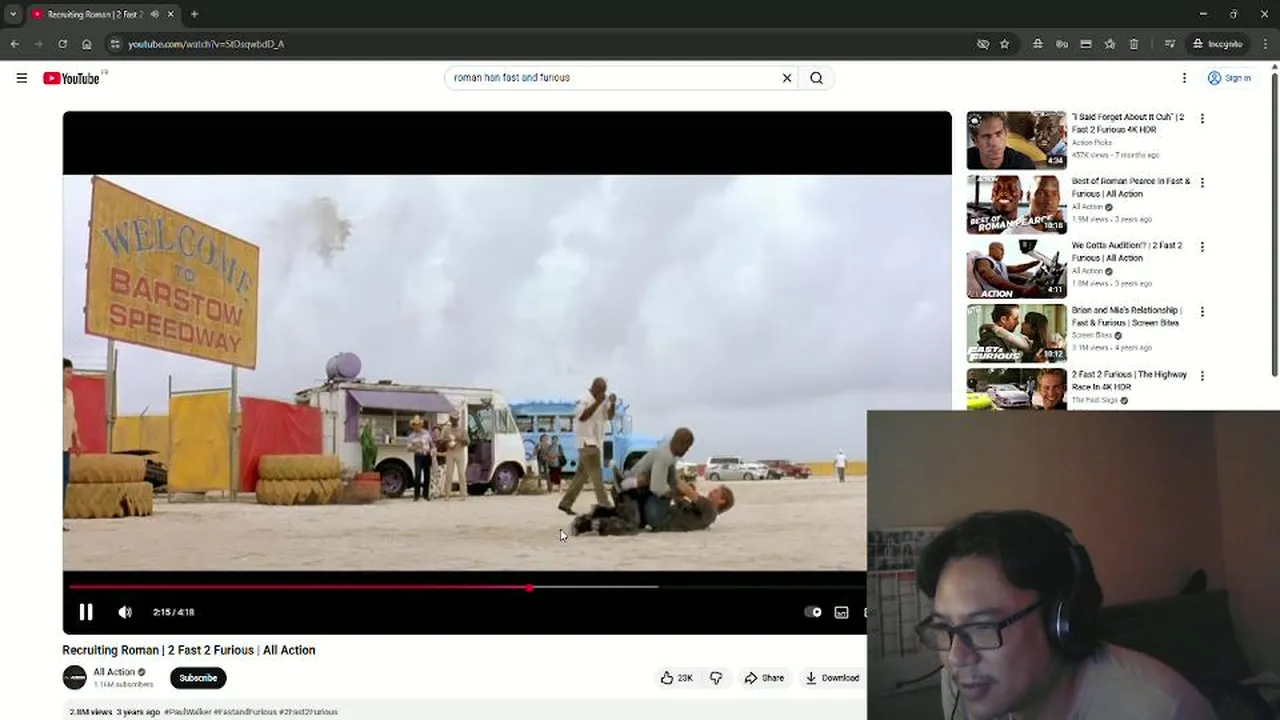Pause the video

pyautogui.click(x=86, y=612)
